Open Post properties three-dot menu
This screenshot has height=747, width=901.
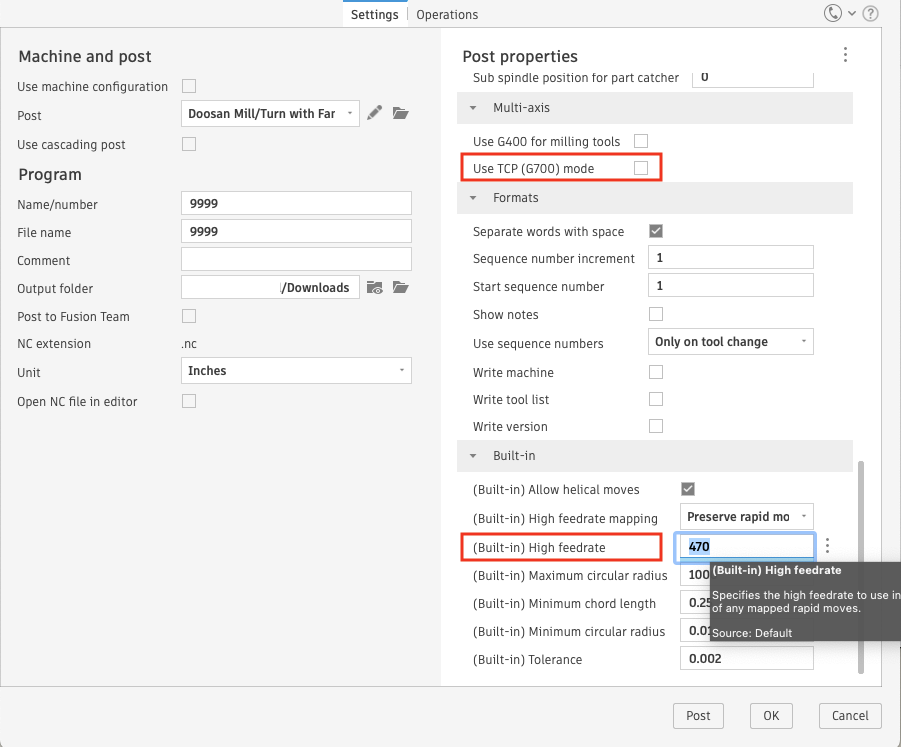(845, 55)
